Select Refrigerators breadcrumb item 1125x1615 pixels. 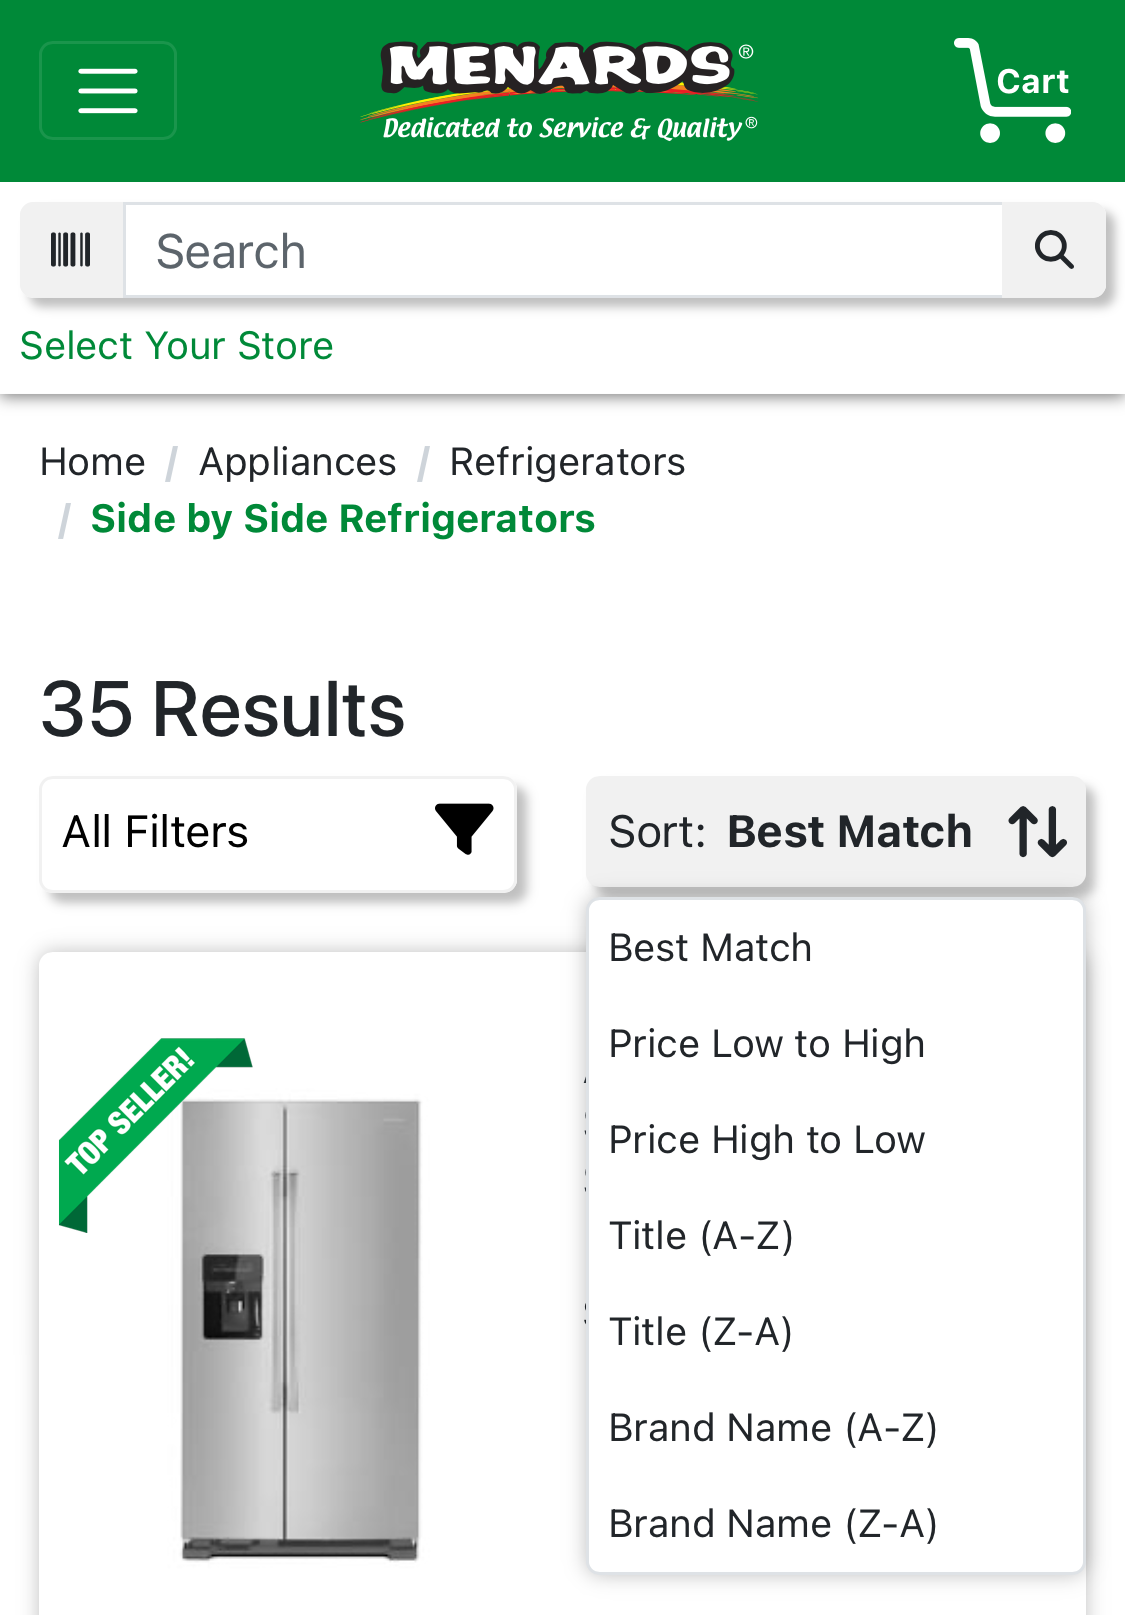(x=566, y=461)
